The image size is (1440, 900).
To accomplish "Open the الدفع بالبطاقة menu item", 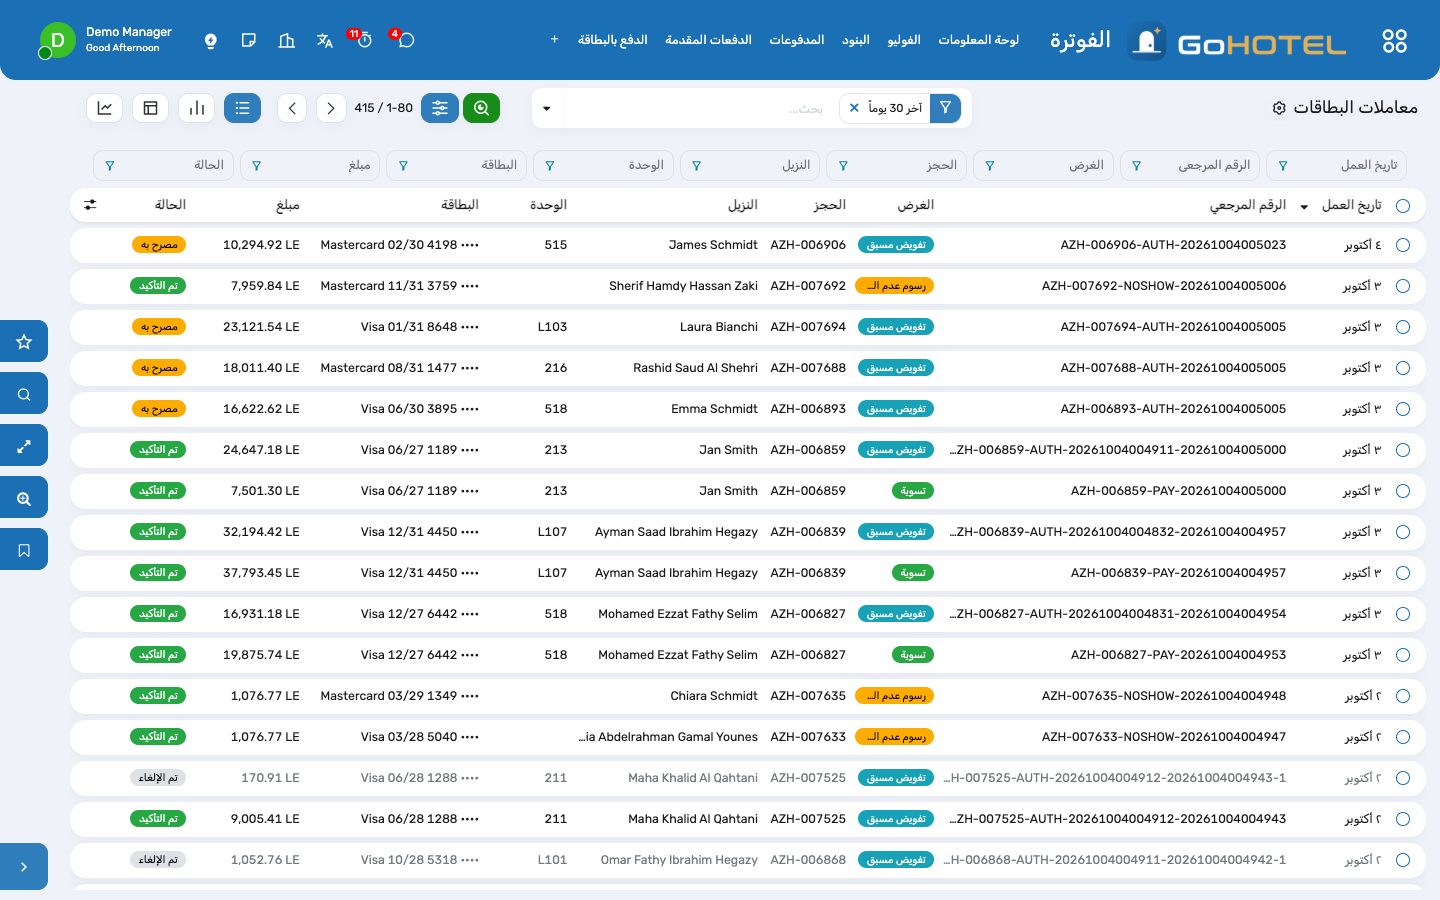I will (612, 40).
